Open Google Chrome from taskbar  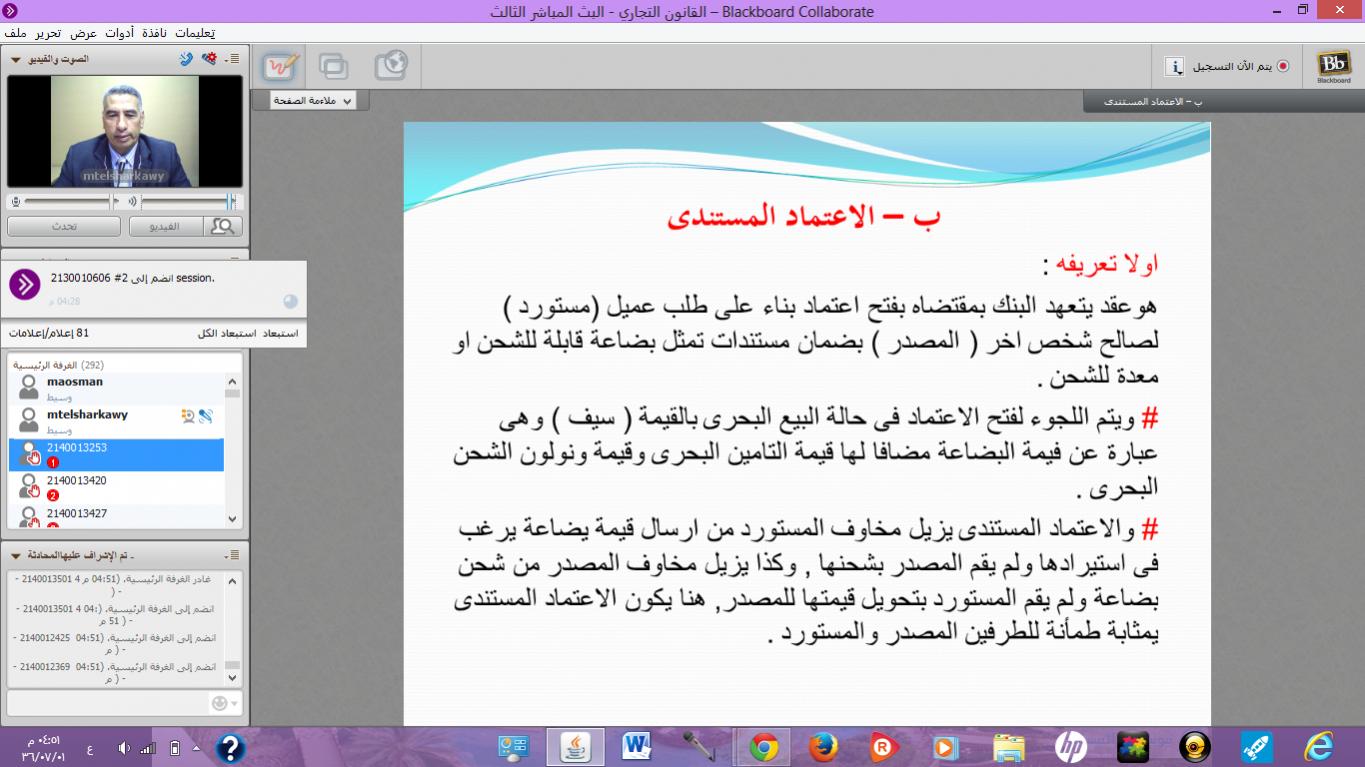point(763,747)
